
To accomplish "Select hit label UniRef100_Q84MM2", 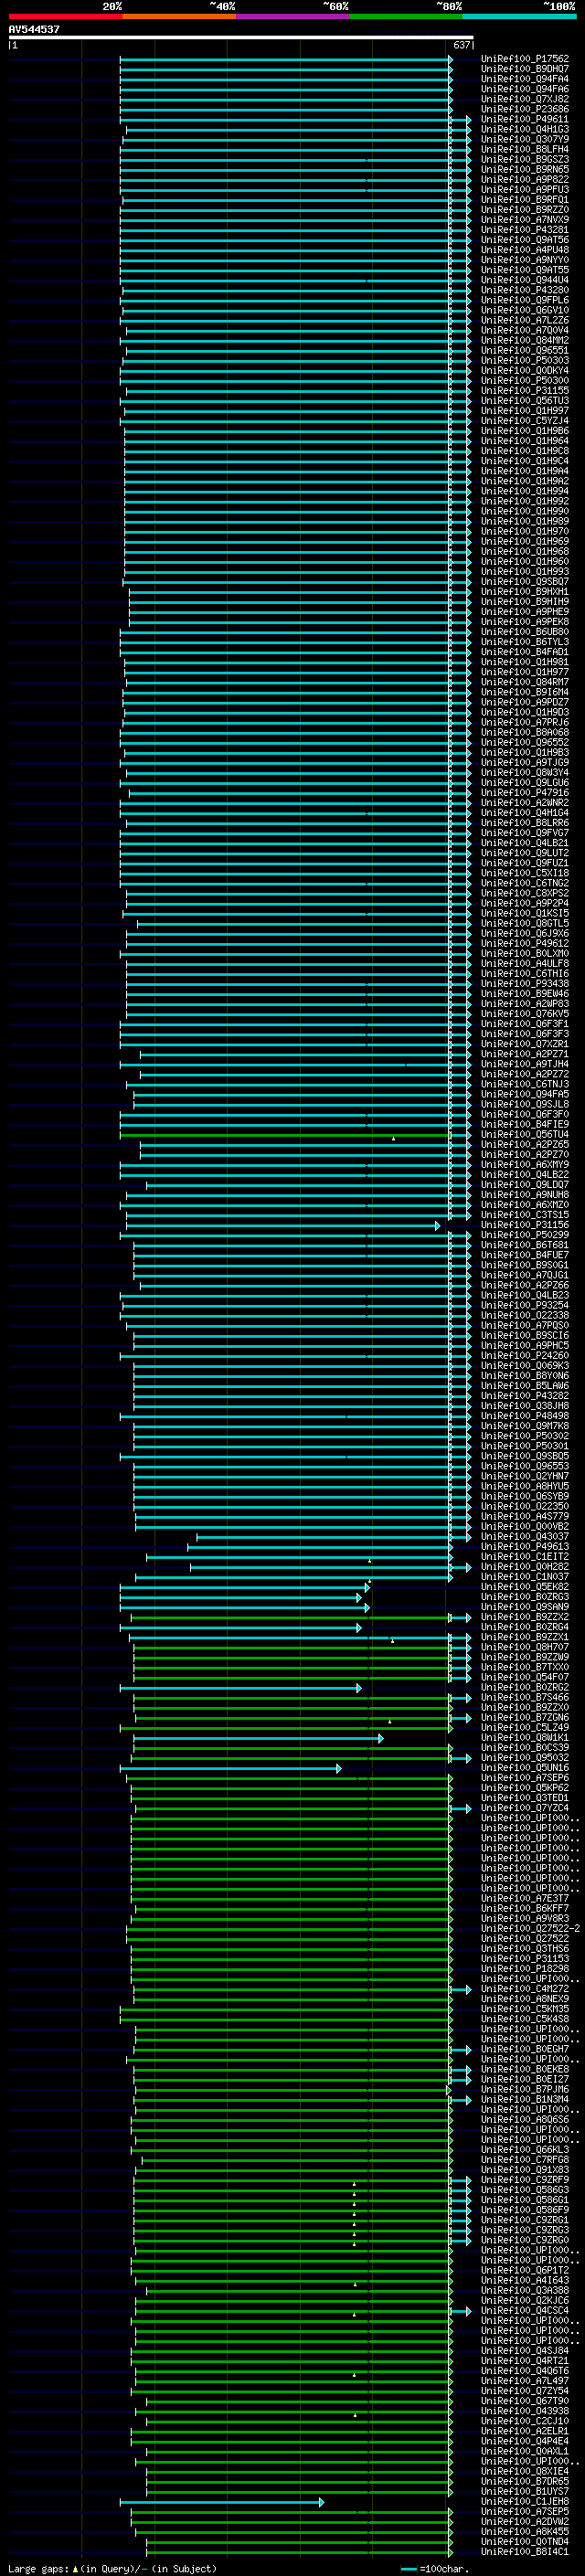I will (524, 340).
